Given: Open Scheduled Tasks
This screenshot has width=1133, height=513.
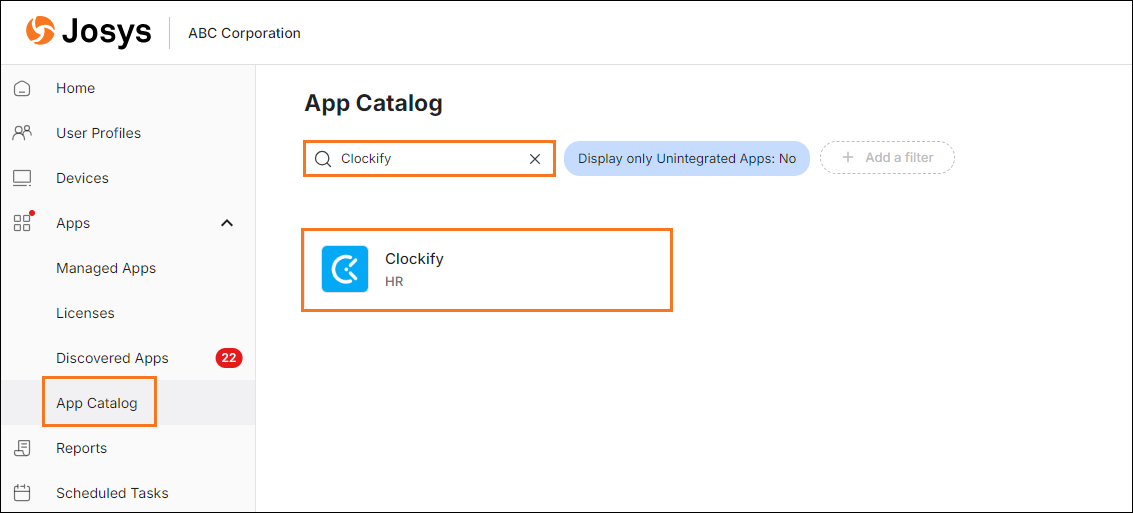Looking at the screenshot, I should (x=112, y=493).
